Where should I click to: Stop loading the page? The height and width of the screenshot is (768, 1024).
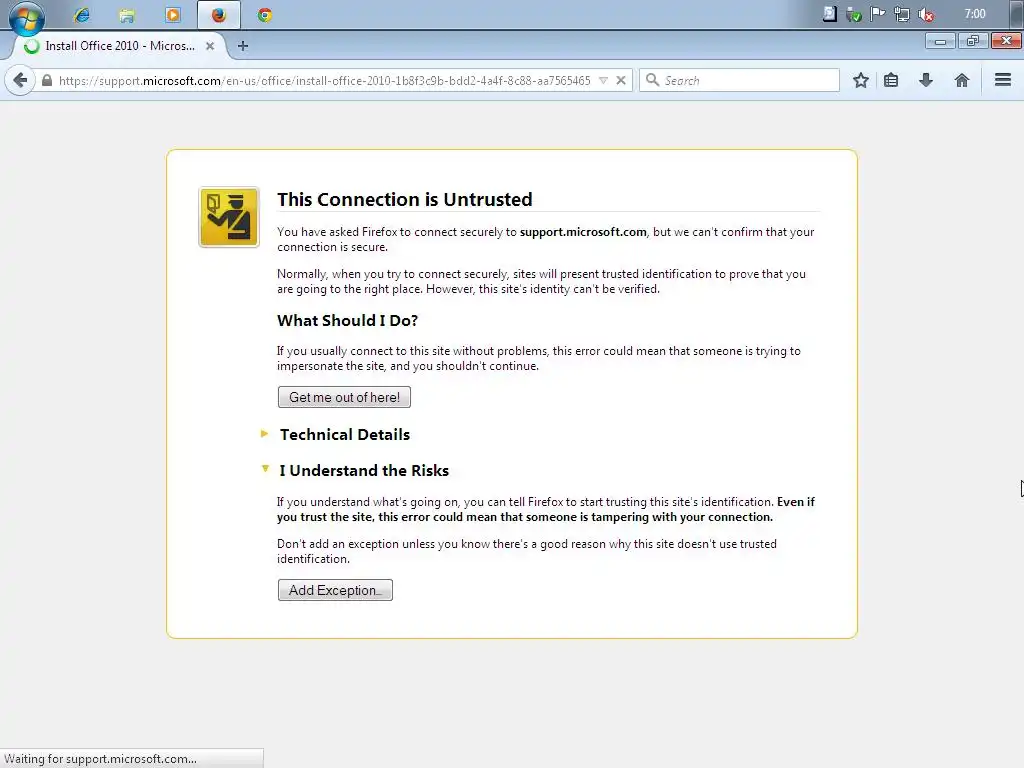tap(621, 80)
